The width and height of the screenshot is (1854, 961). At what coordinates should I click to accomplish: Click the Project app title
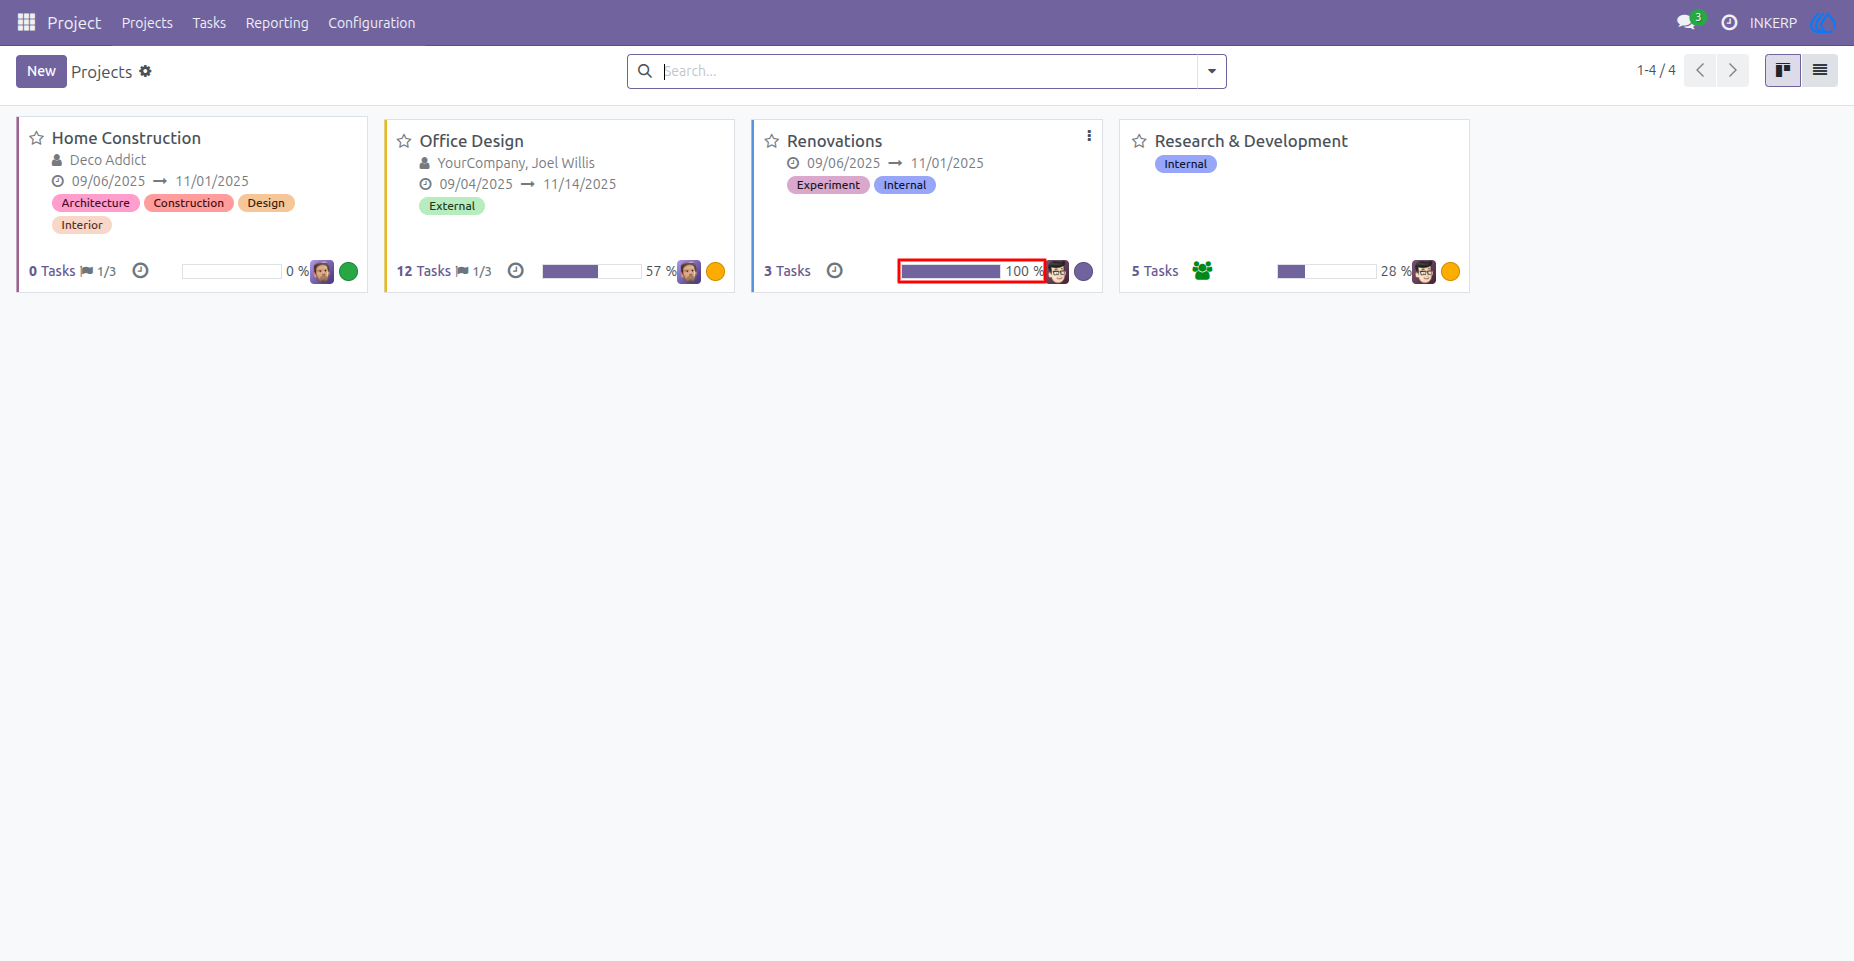pos(74,22)
